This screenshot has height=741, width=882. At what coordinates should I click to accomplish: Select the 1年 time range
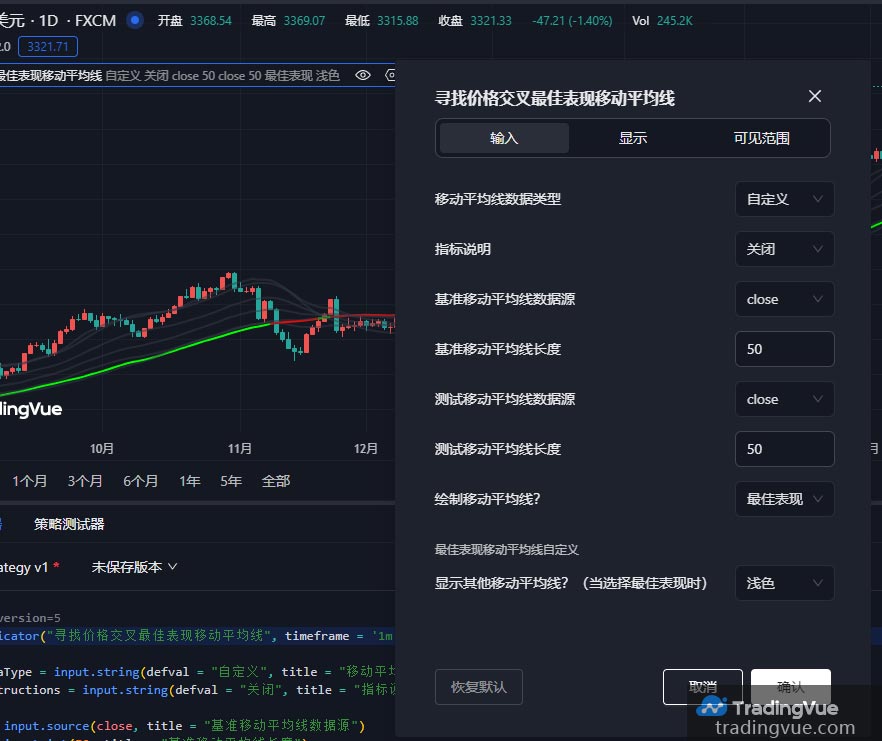[190, 481]
